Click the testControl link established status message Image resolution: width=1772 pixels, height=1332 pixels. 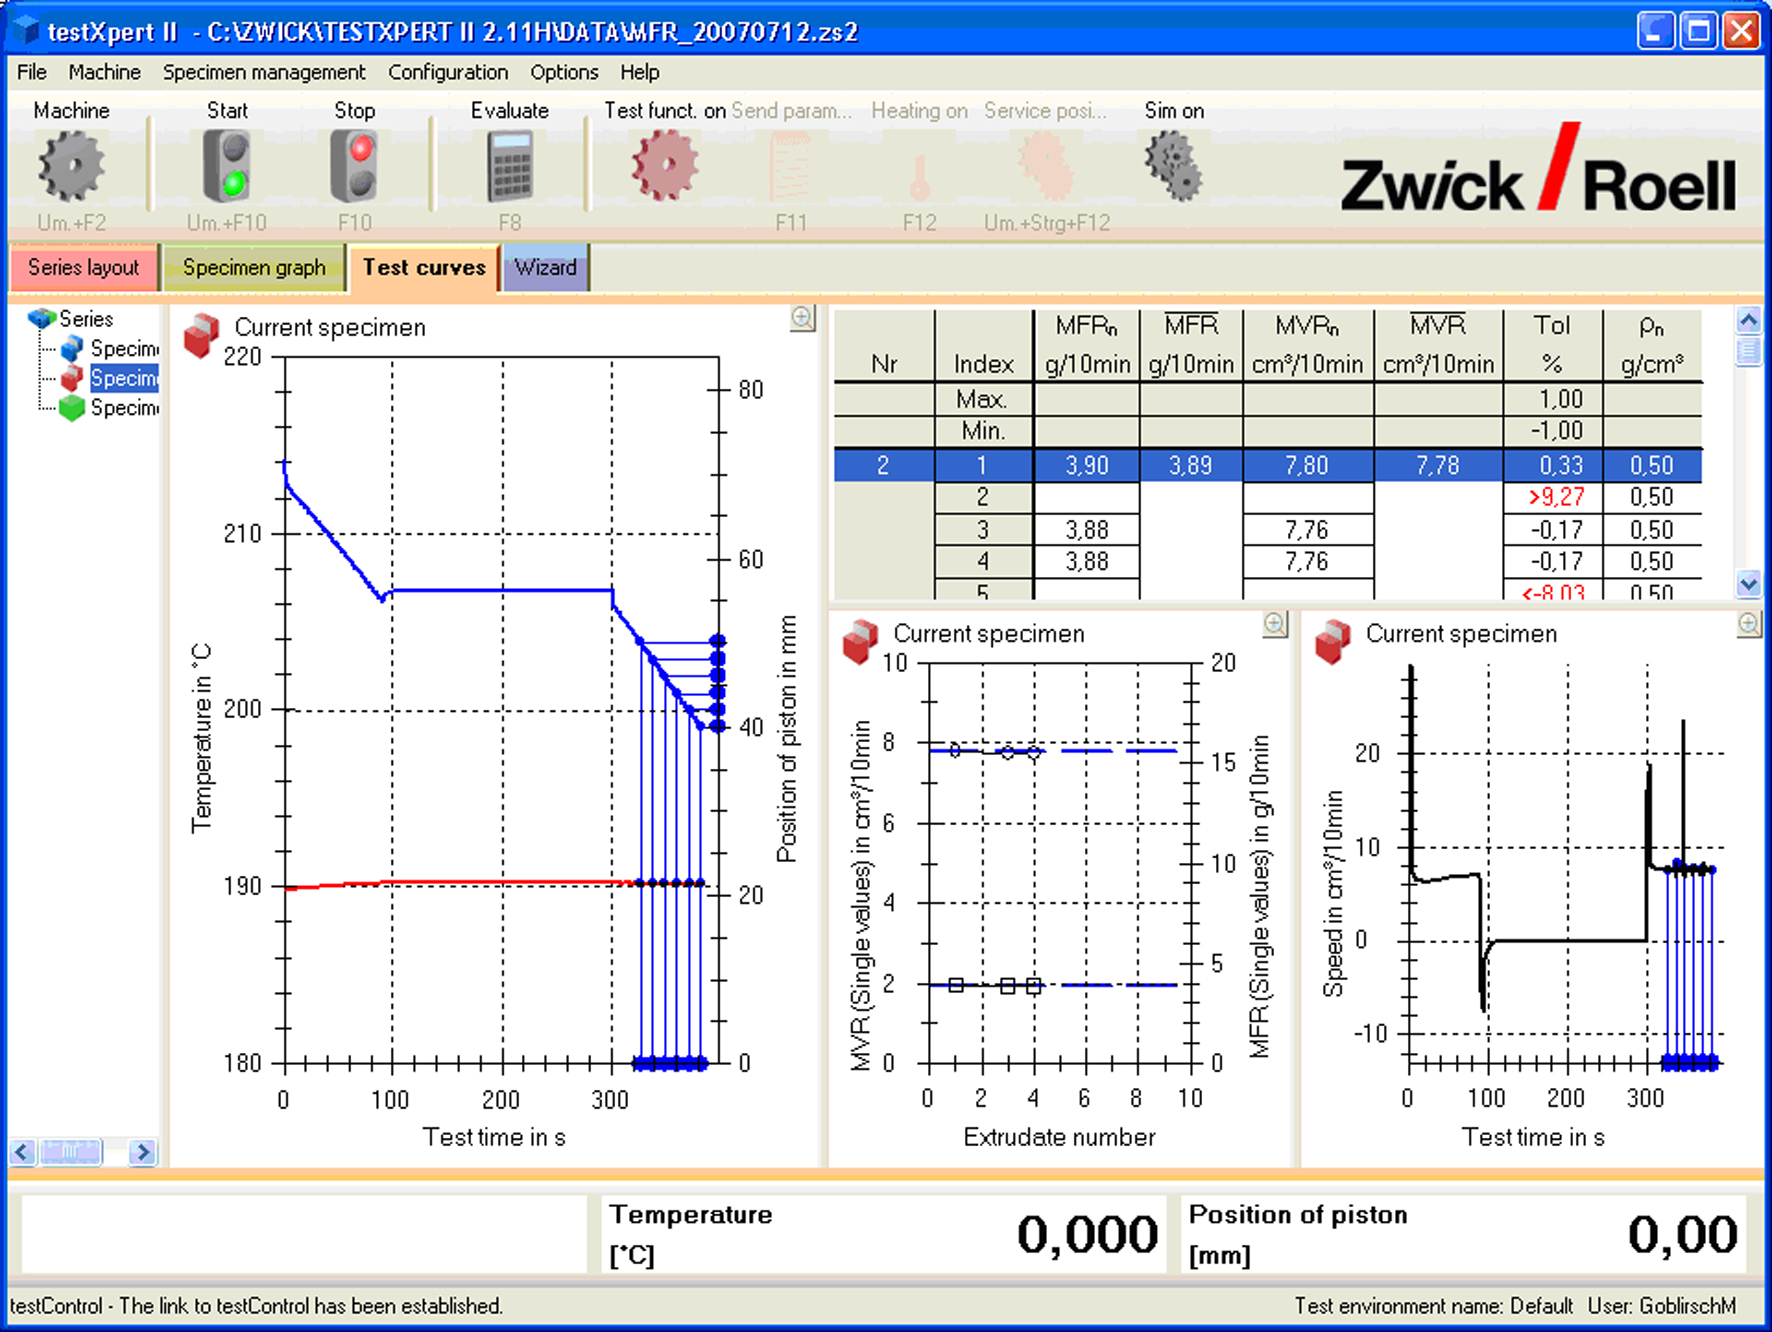[256, 1306]
